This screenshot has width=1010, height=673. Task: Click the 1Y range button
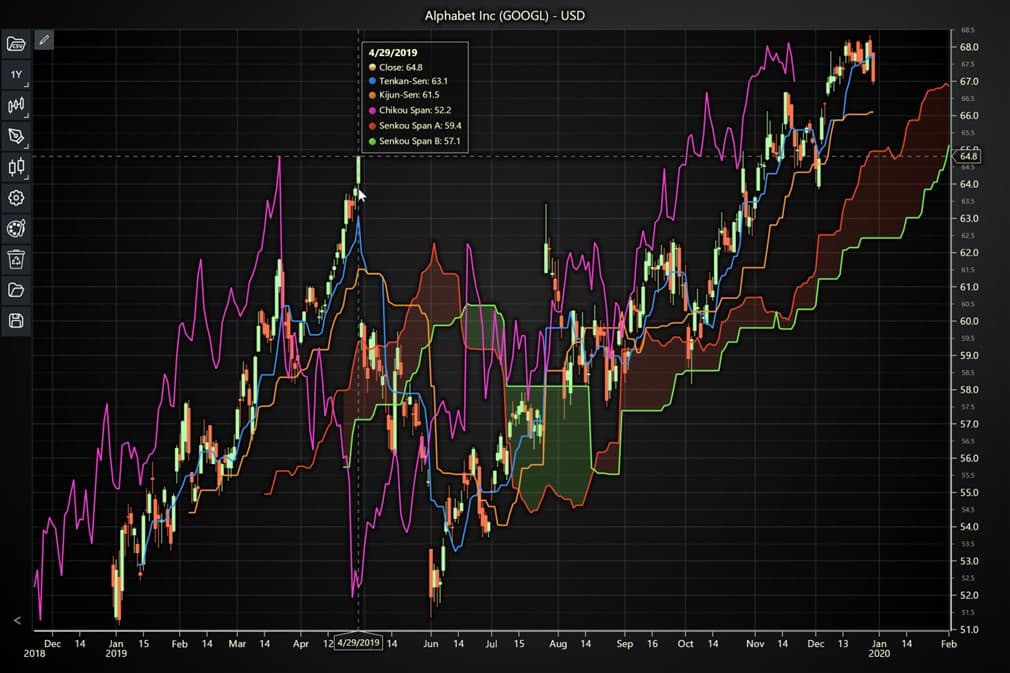(x=14, y=74)
